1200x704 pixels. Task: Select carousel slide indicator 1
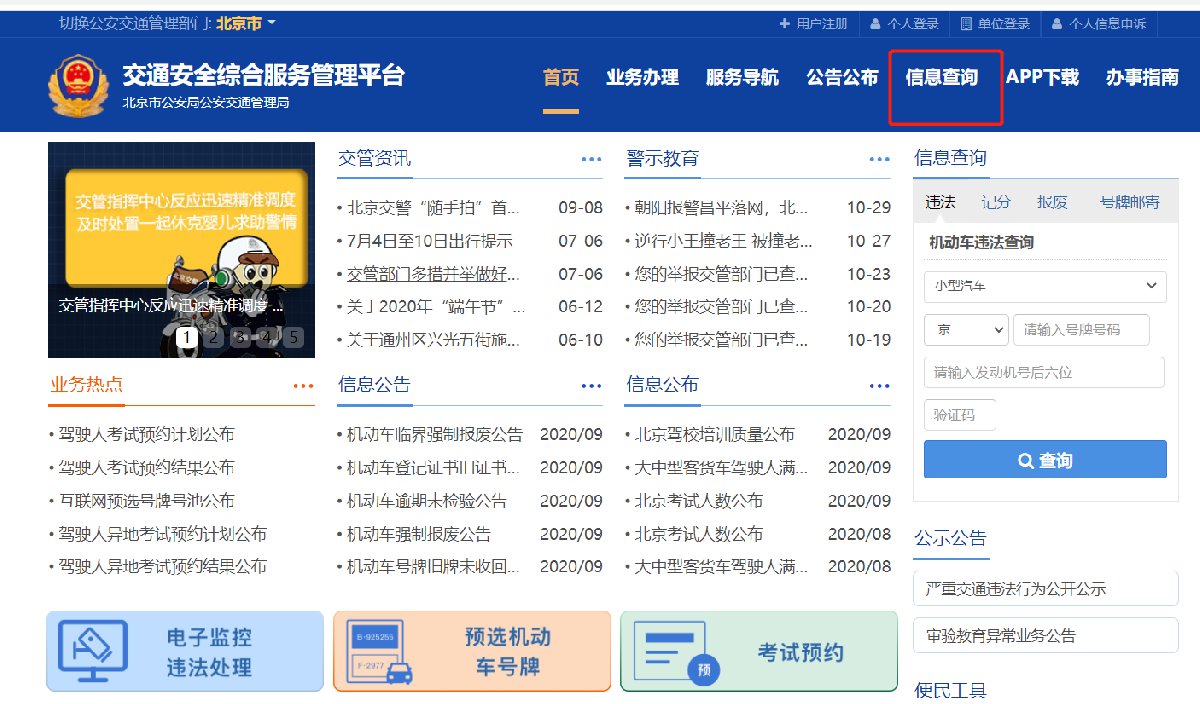coord(186,337)
